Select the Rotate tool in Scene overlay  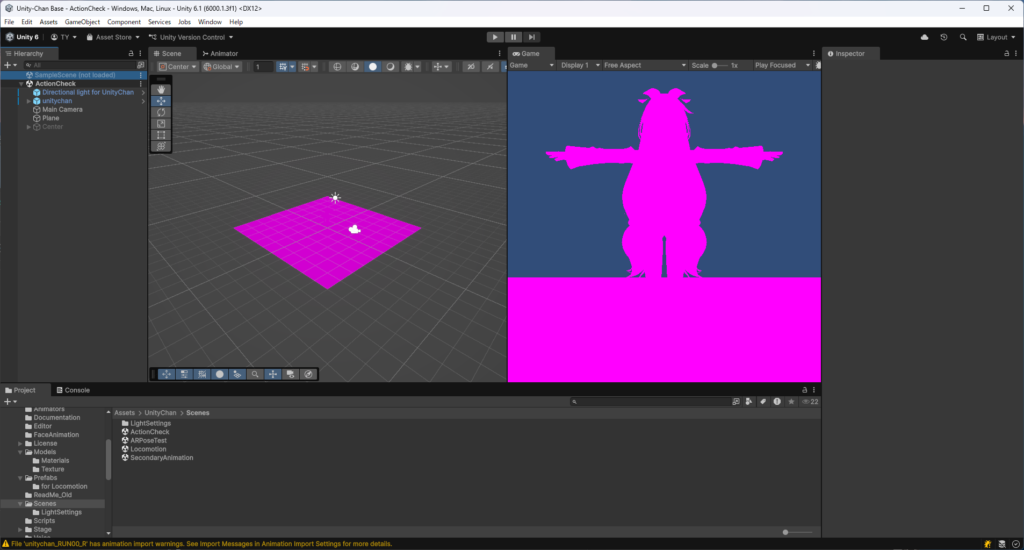[161, 112]
